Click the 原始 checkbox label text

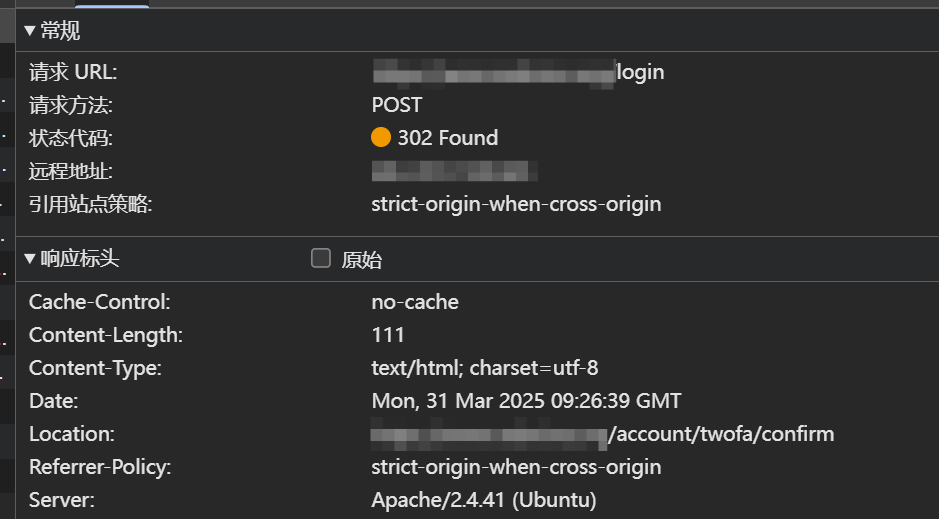click(x=362, y=260)
